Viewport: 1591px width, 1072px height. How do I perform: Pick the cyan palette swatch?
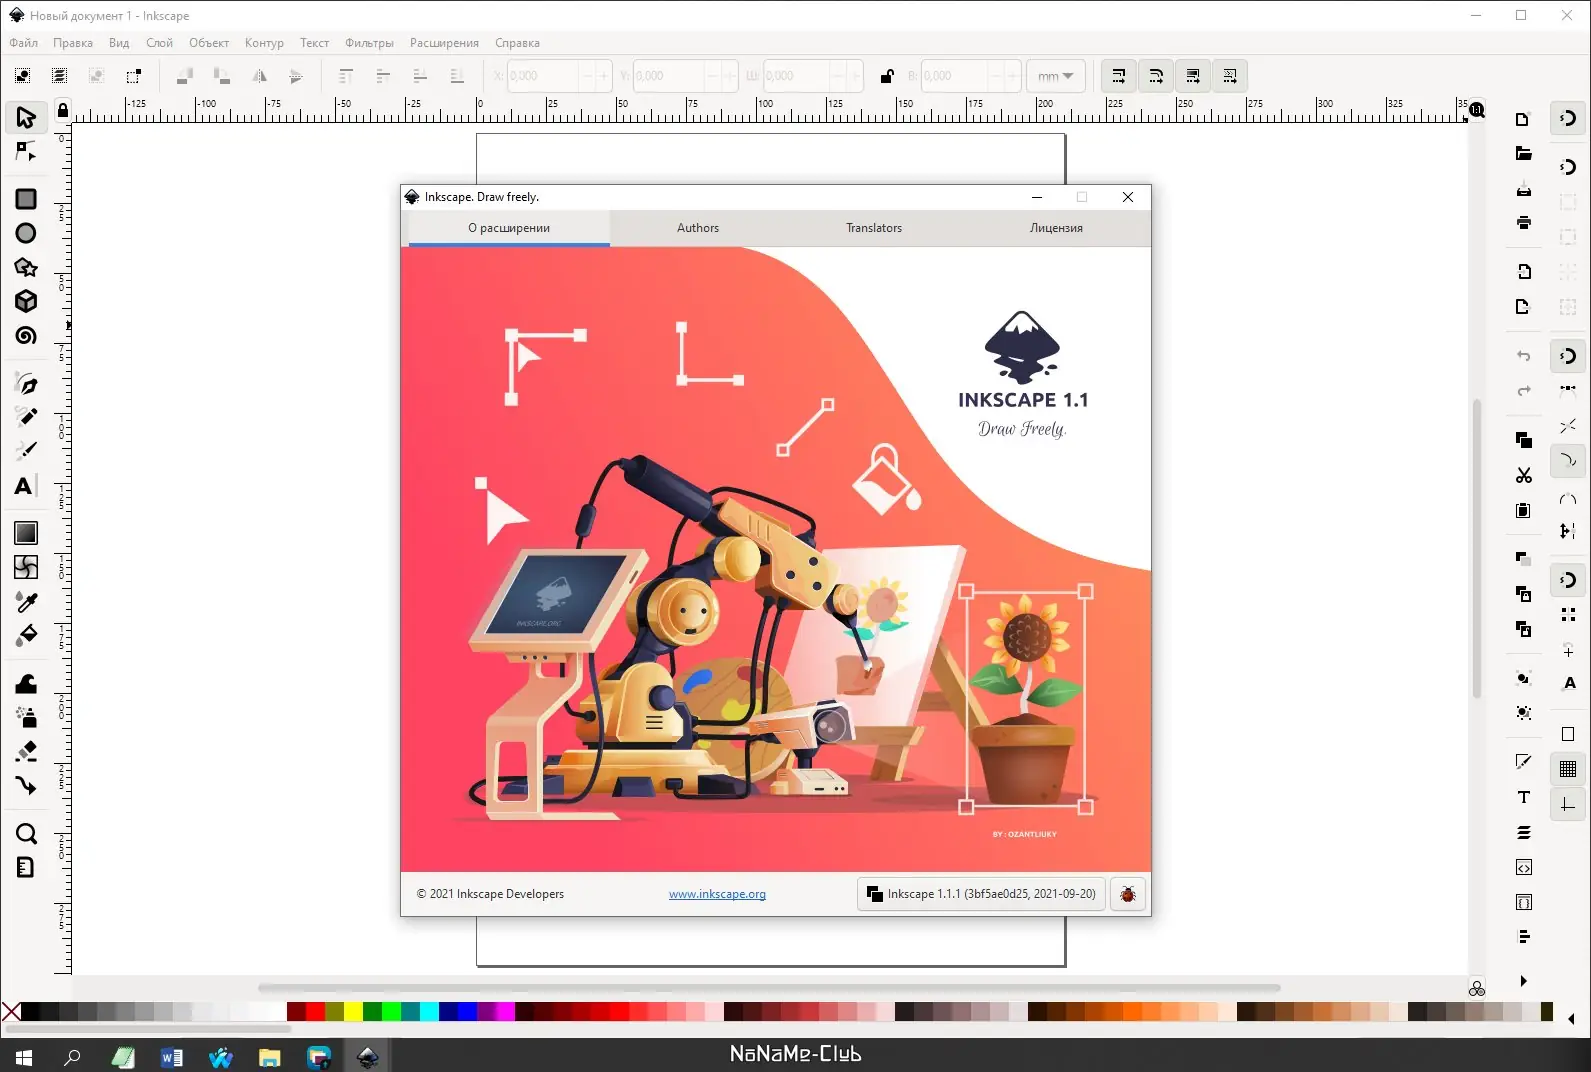pyautogui.click(x=429, y=1012)
